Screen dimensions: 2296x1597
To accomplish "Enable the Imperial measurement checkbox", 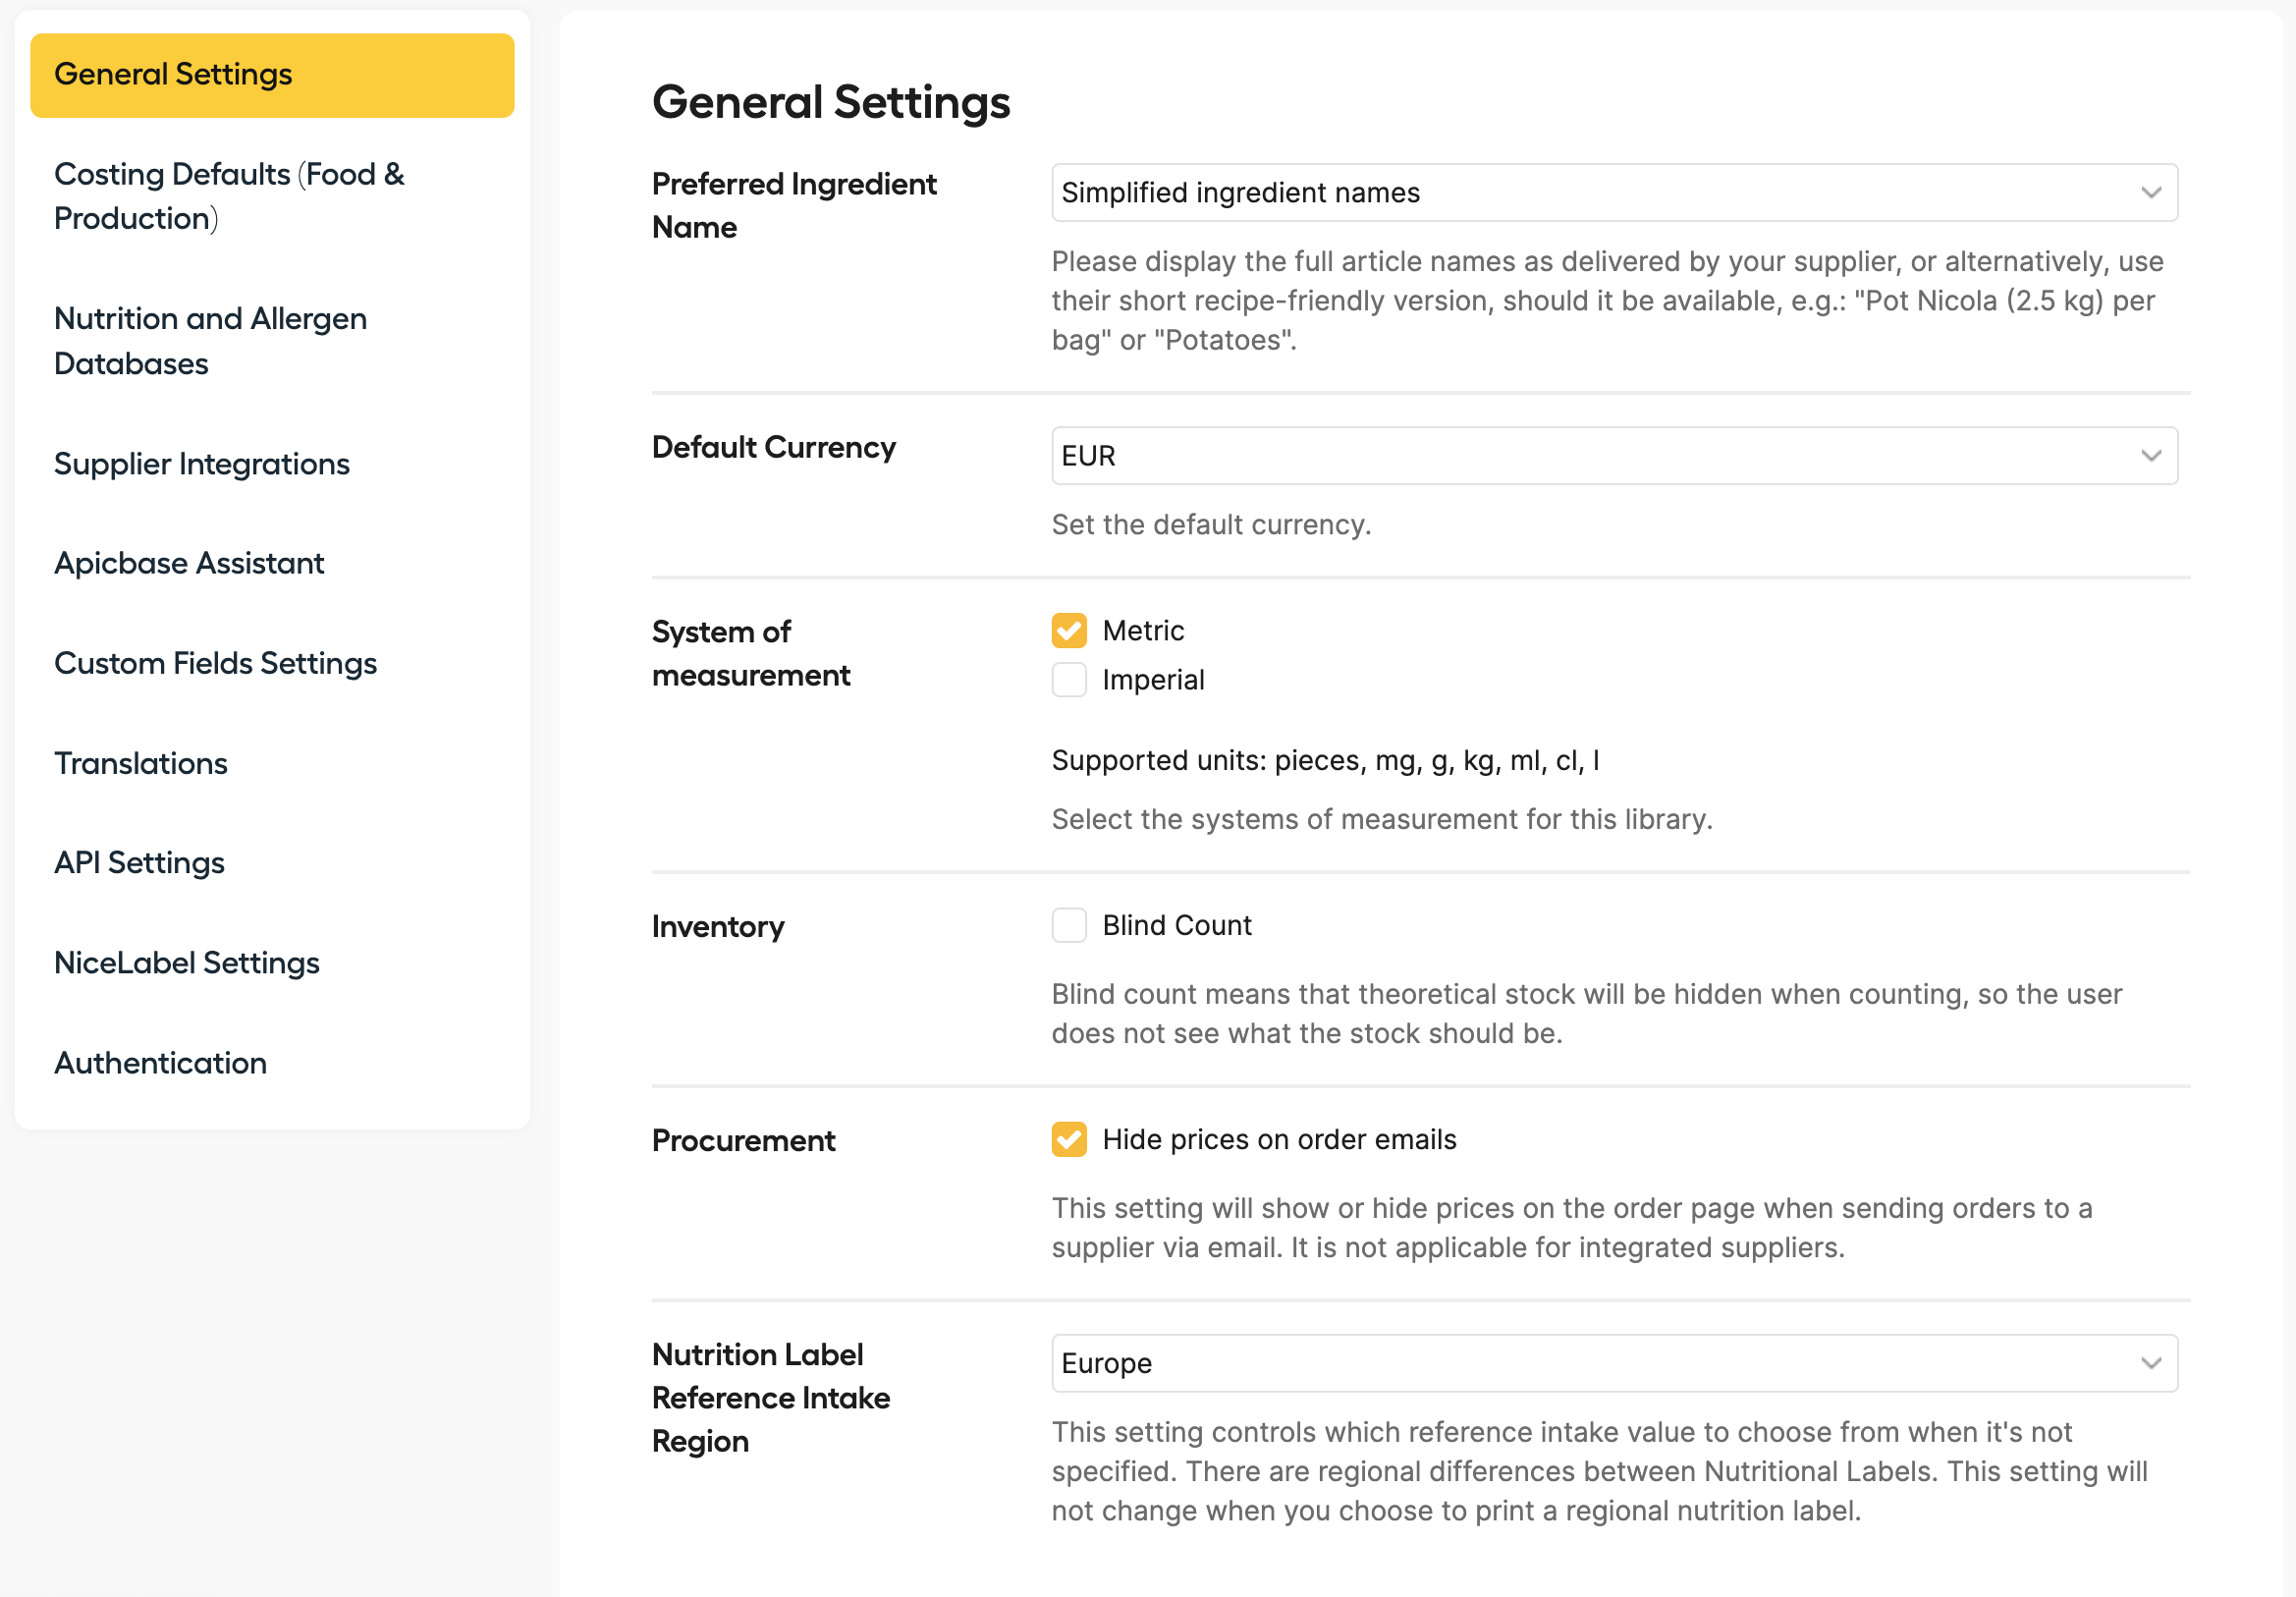I will pyautogui.click(x=1069, y=680).
